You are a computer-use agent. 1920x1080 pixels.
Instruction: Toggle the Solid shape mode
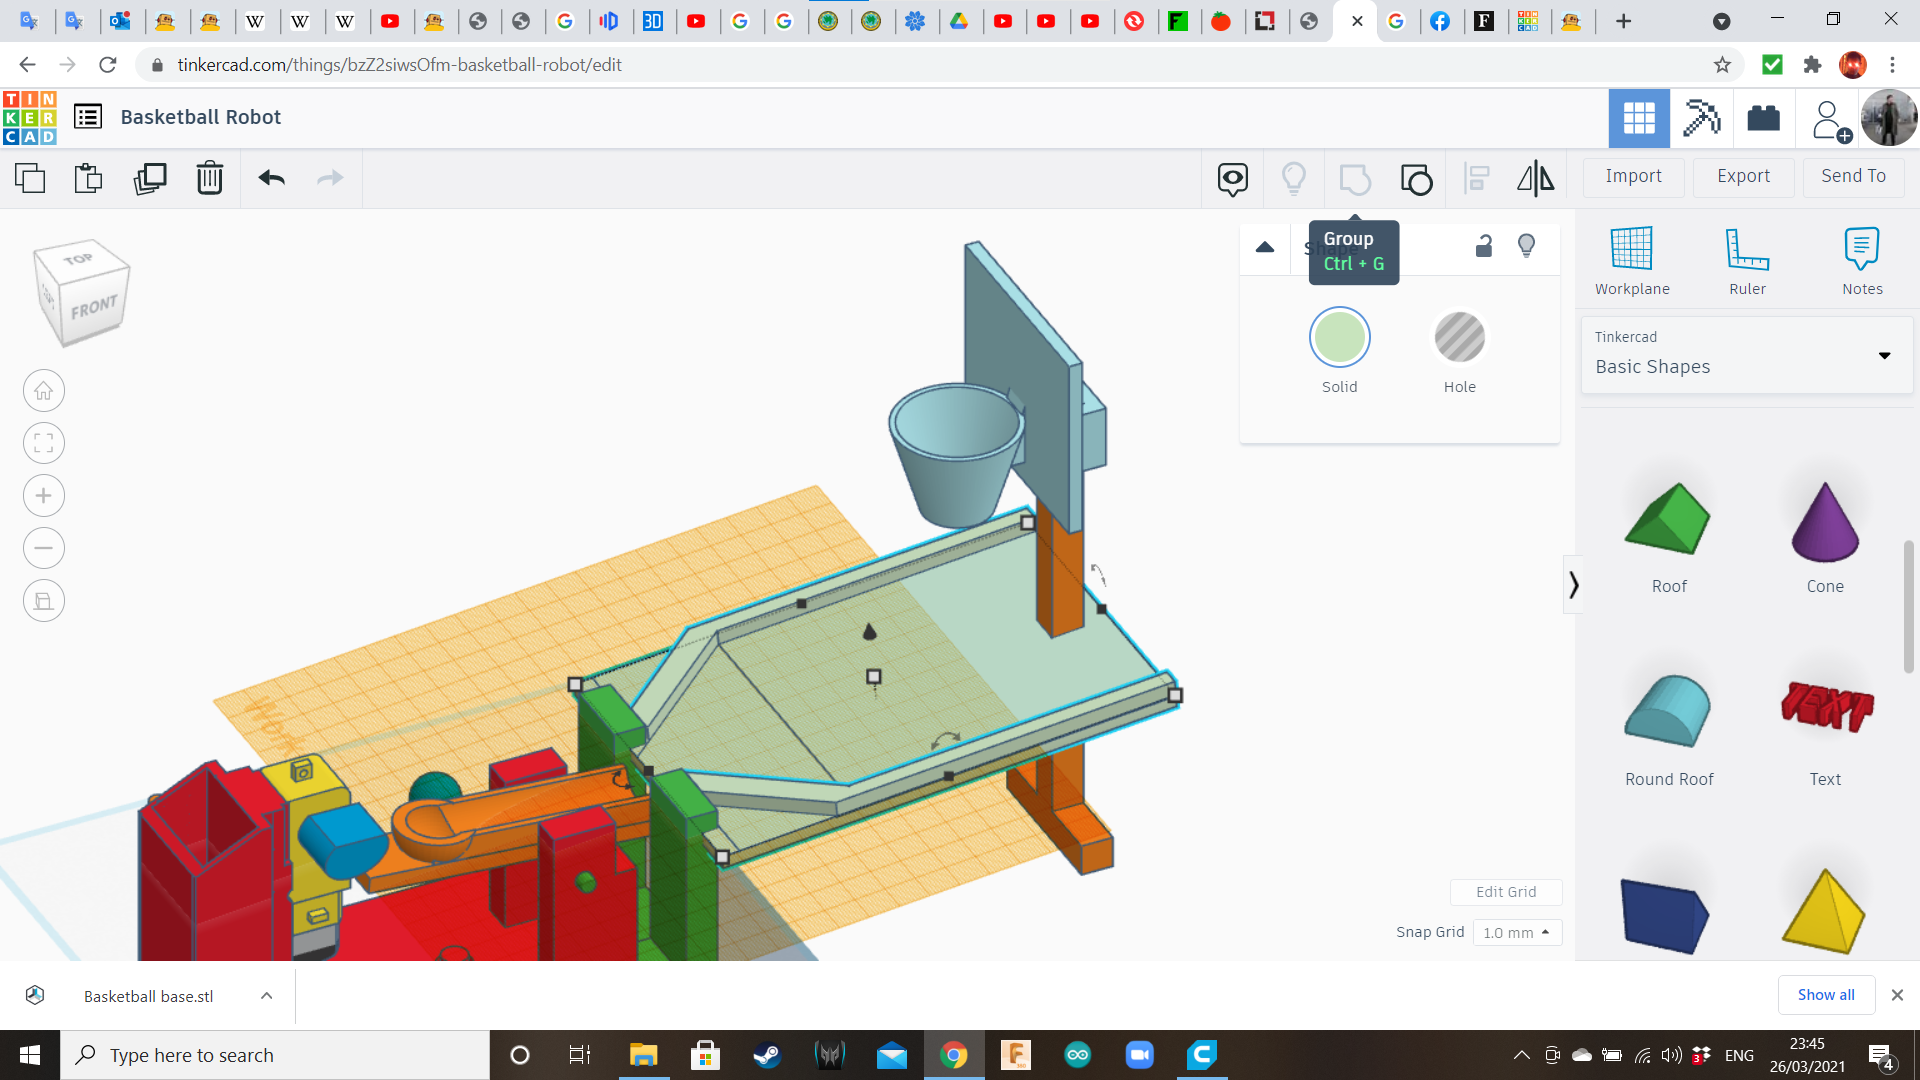coord(1340,338)
